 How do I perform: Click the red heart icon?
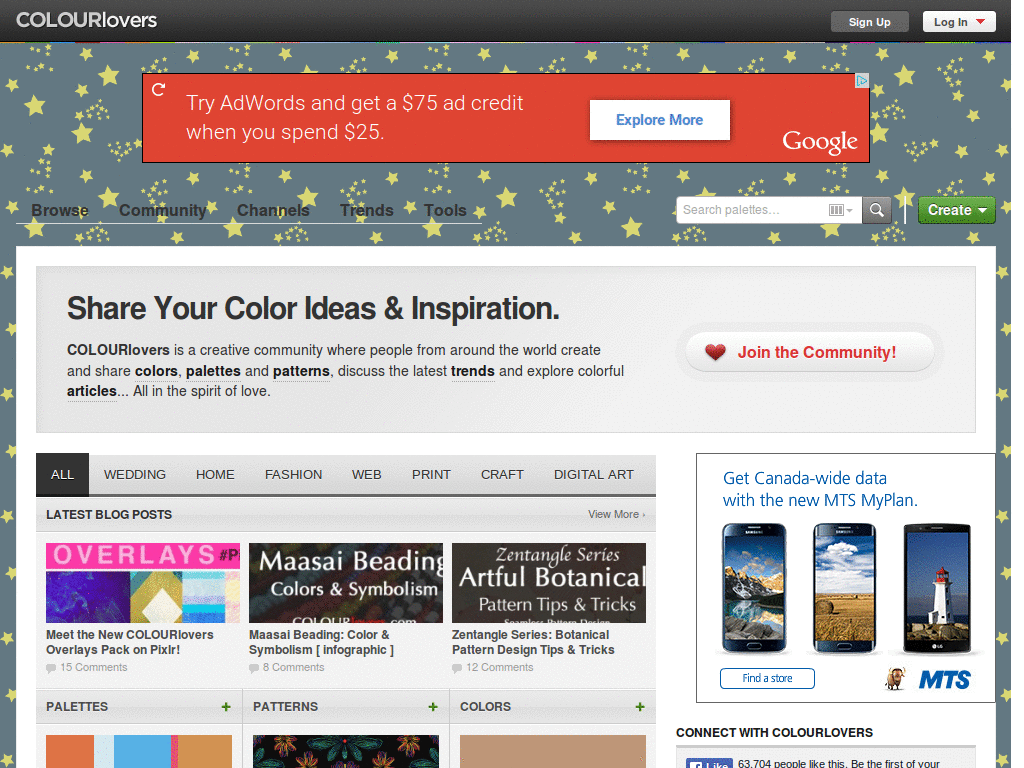tap(715, 353)
